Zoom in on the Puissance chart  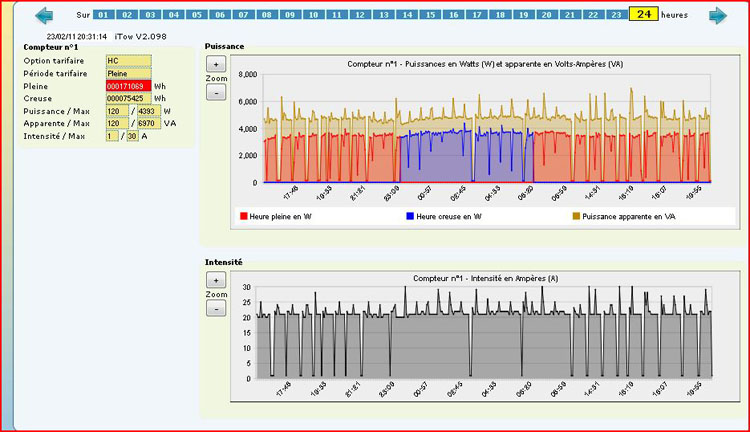coord(217,63)
